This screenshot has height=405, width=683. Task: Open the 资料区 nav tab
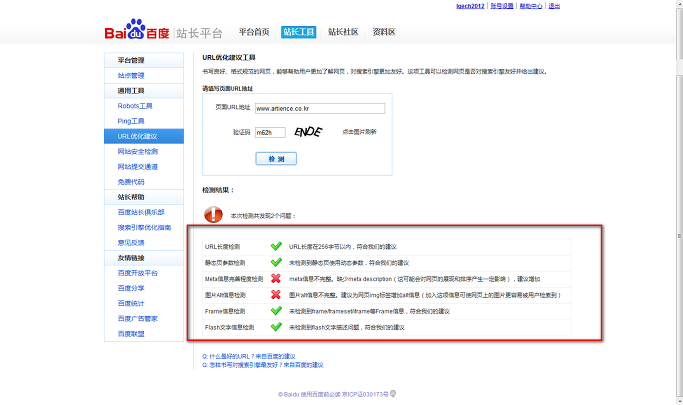click(384, 32)
